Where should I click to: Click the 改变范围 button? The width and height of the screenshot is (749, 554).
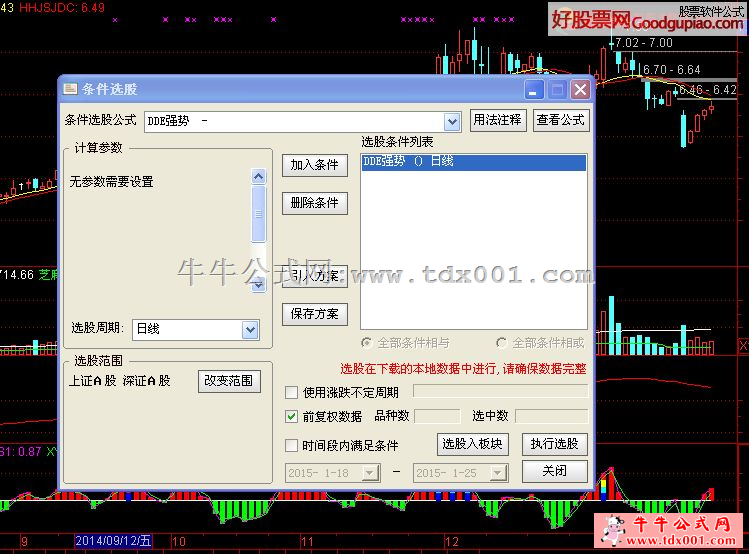pos(229,381)
